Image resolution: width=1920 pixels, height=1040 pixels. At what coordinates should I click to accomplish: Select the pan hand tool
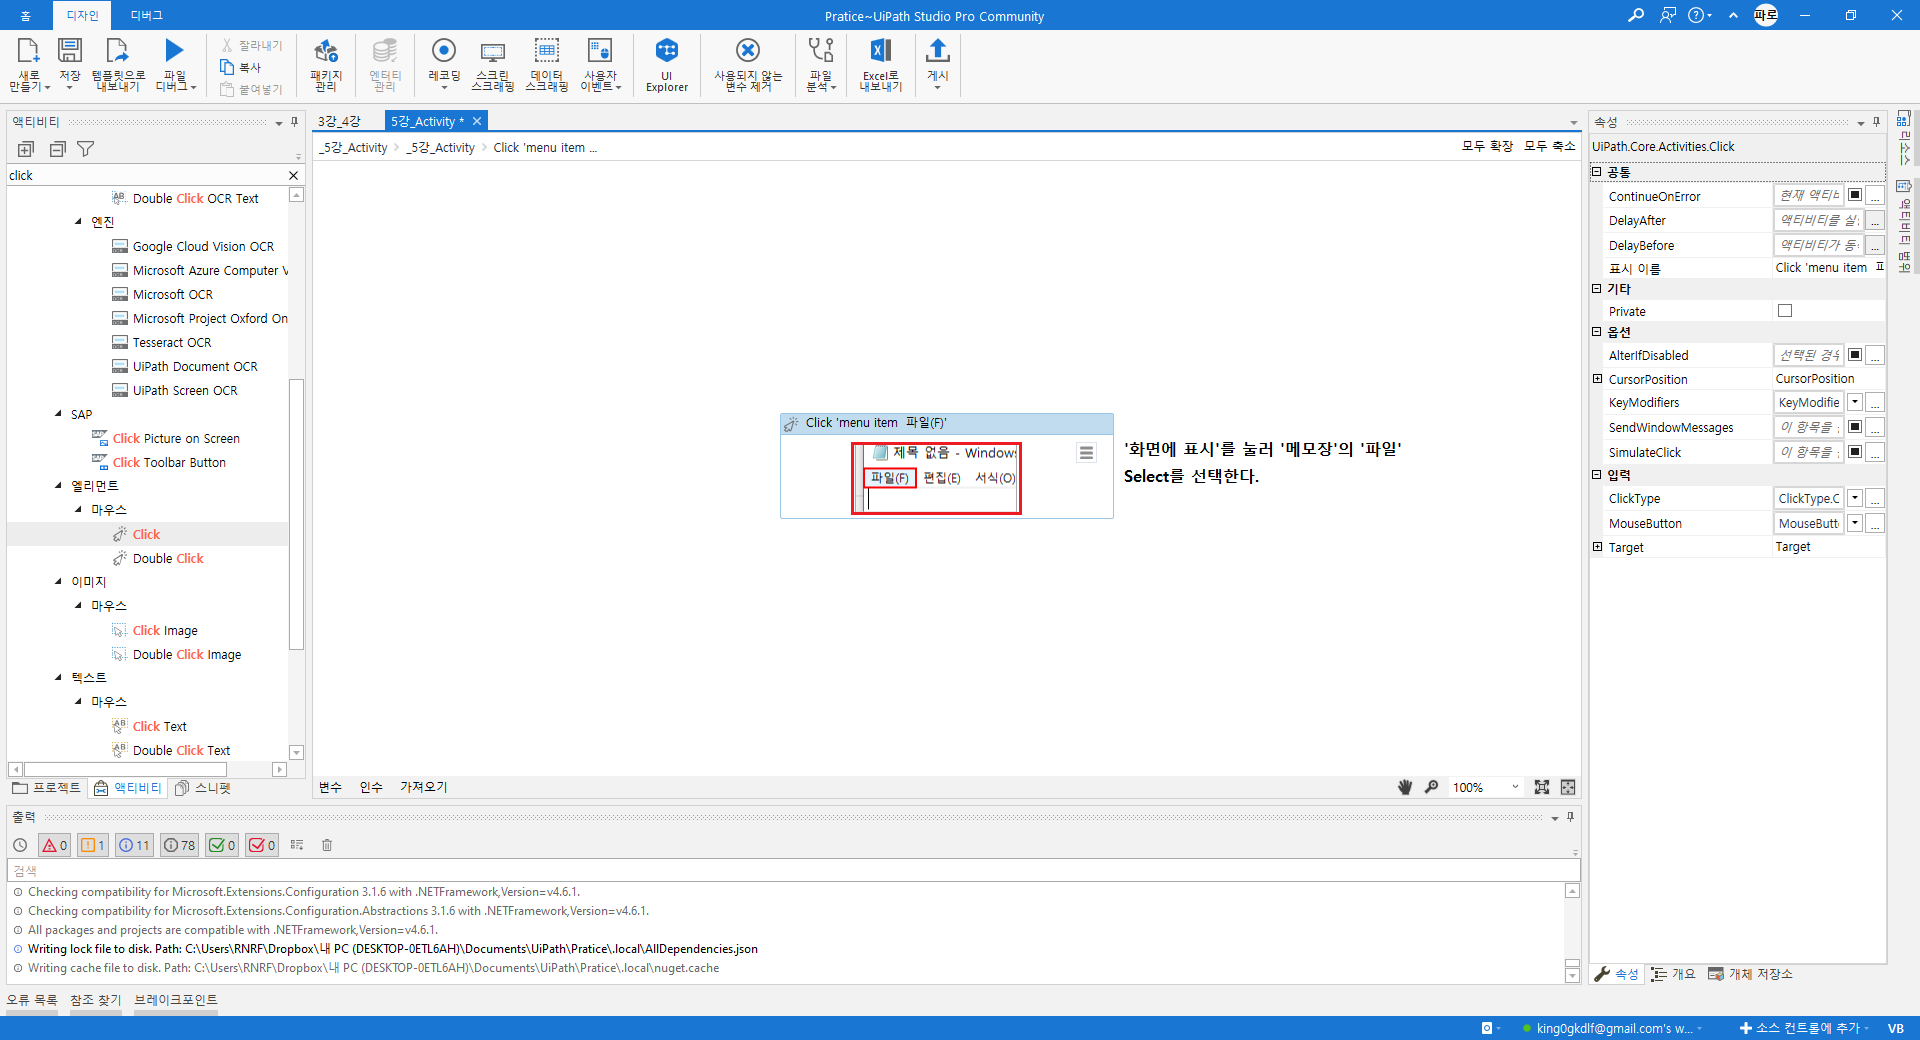coord(1405,787)
